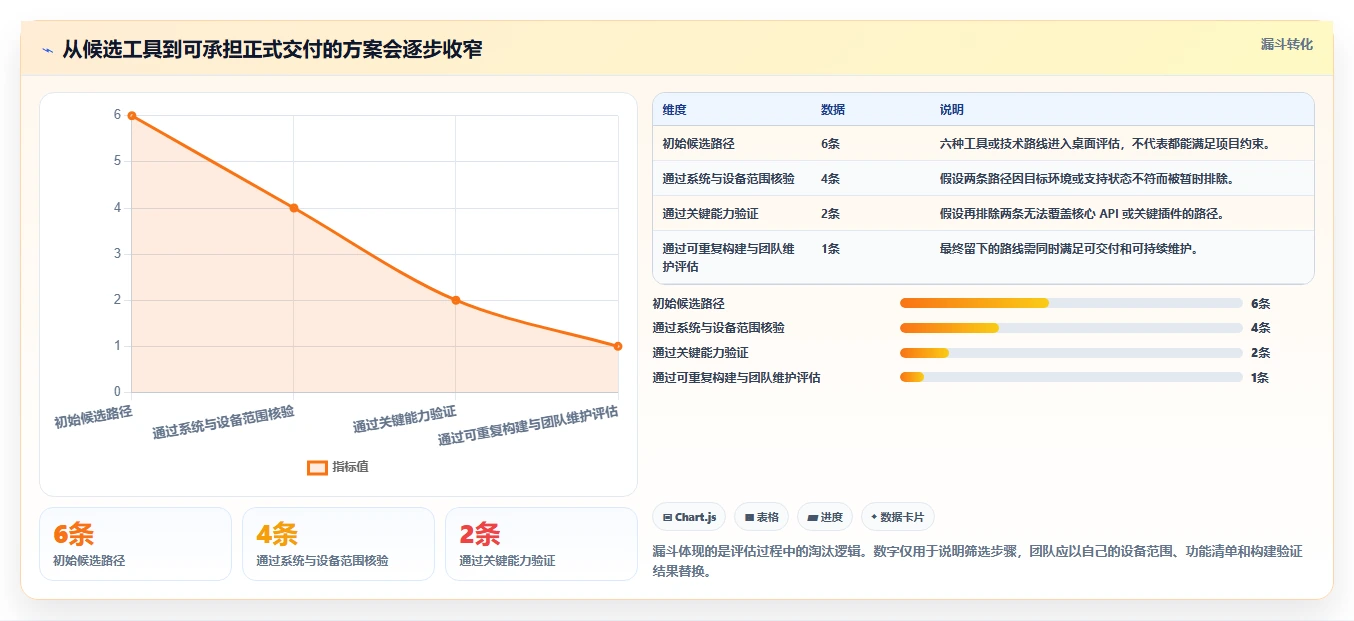Click the 维度 table column header
Viewport: 1354px width, 621px height.
[x=675, y=110]
